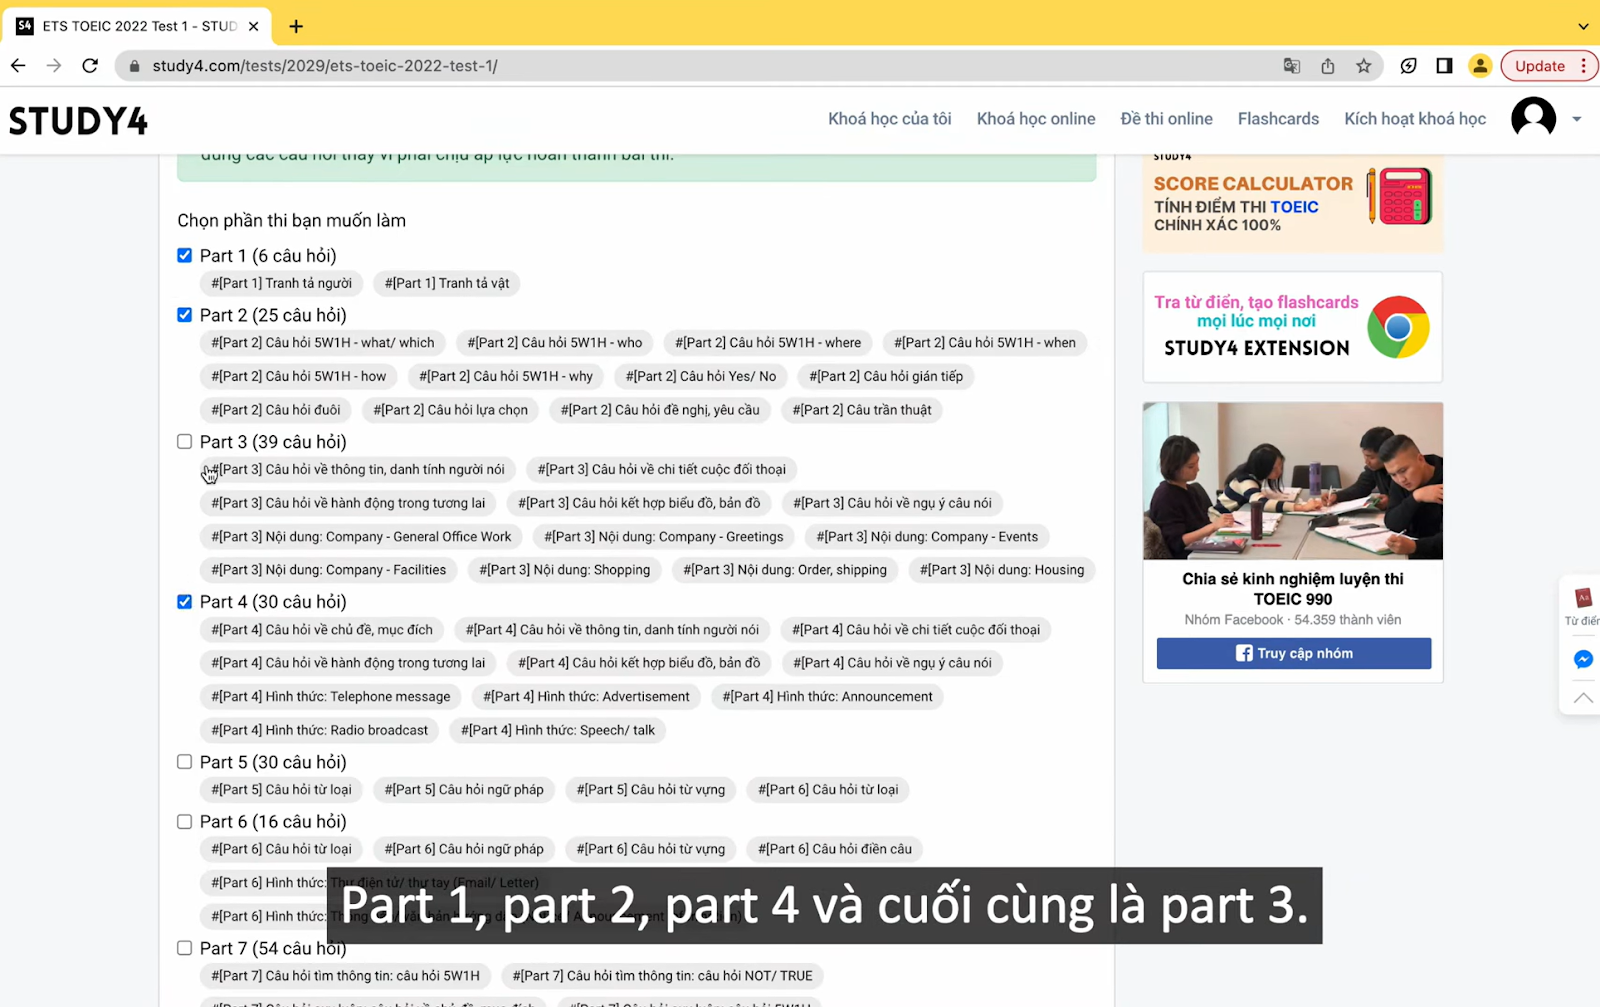Uncheck Part 4 (30 câu hỏi) checkbox

[x=185, y=602]
